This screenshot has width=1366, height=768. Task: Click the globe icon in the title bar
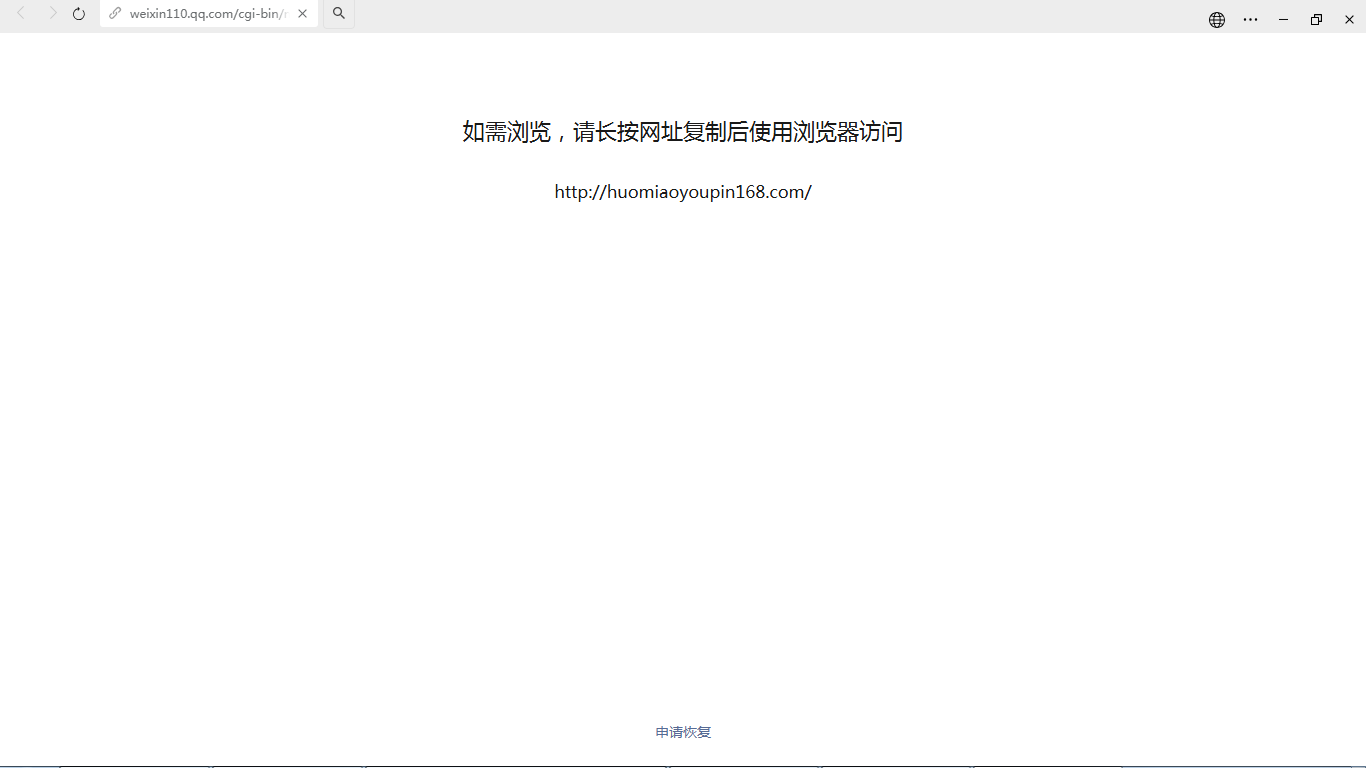[x=1217, y=19]
